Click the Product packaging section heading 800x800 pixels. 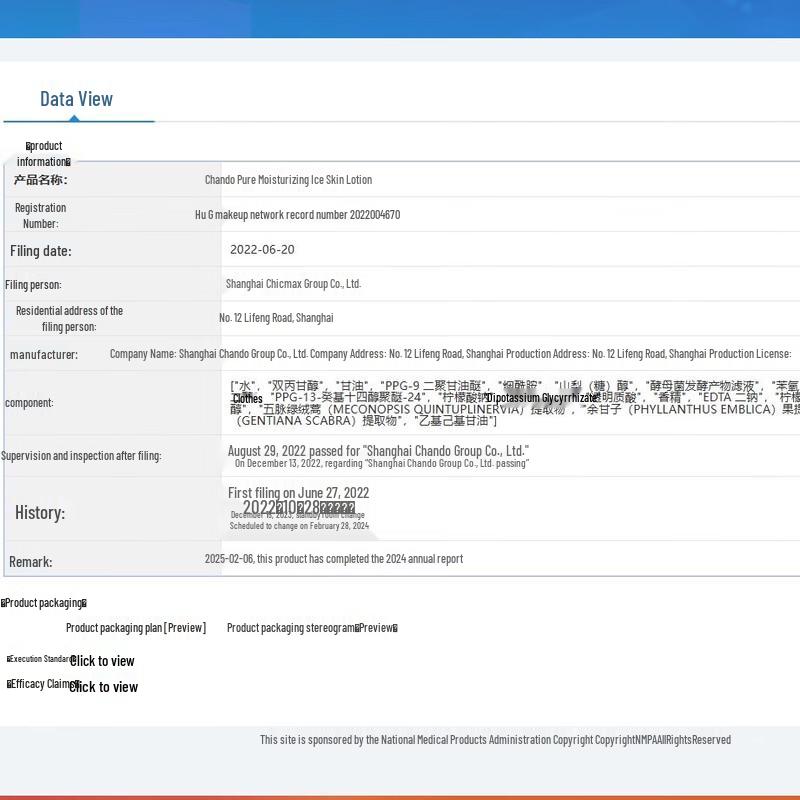point(44,603)
